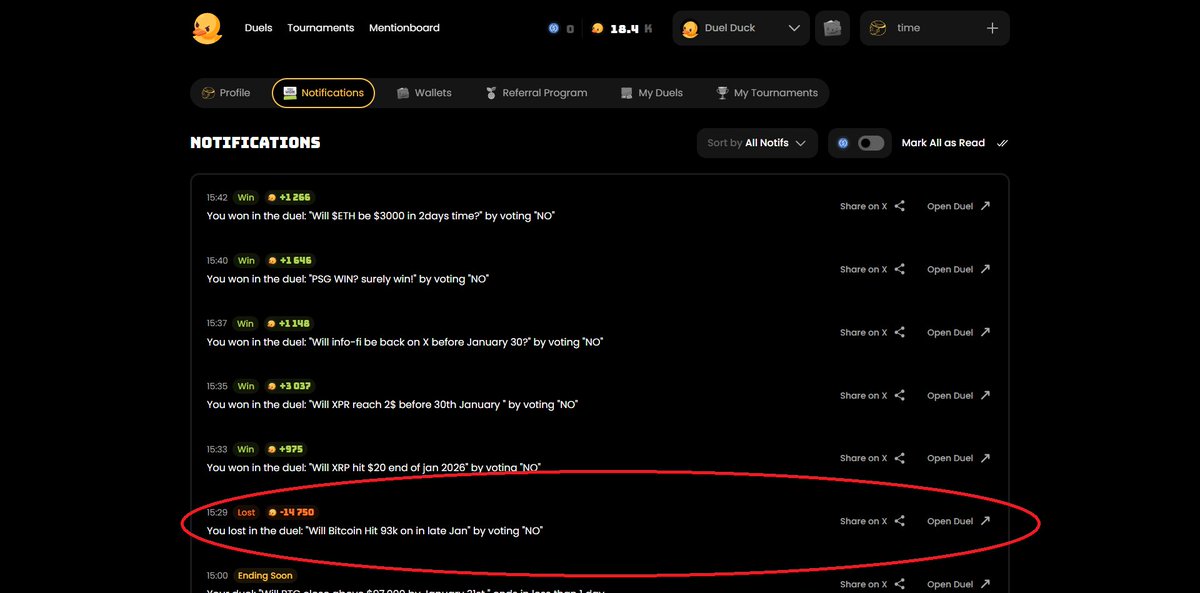Click open arrow icon in info-fi row
The height and width of the screenshot is (593, 1200).
click(x=985, y=332)
